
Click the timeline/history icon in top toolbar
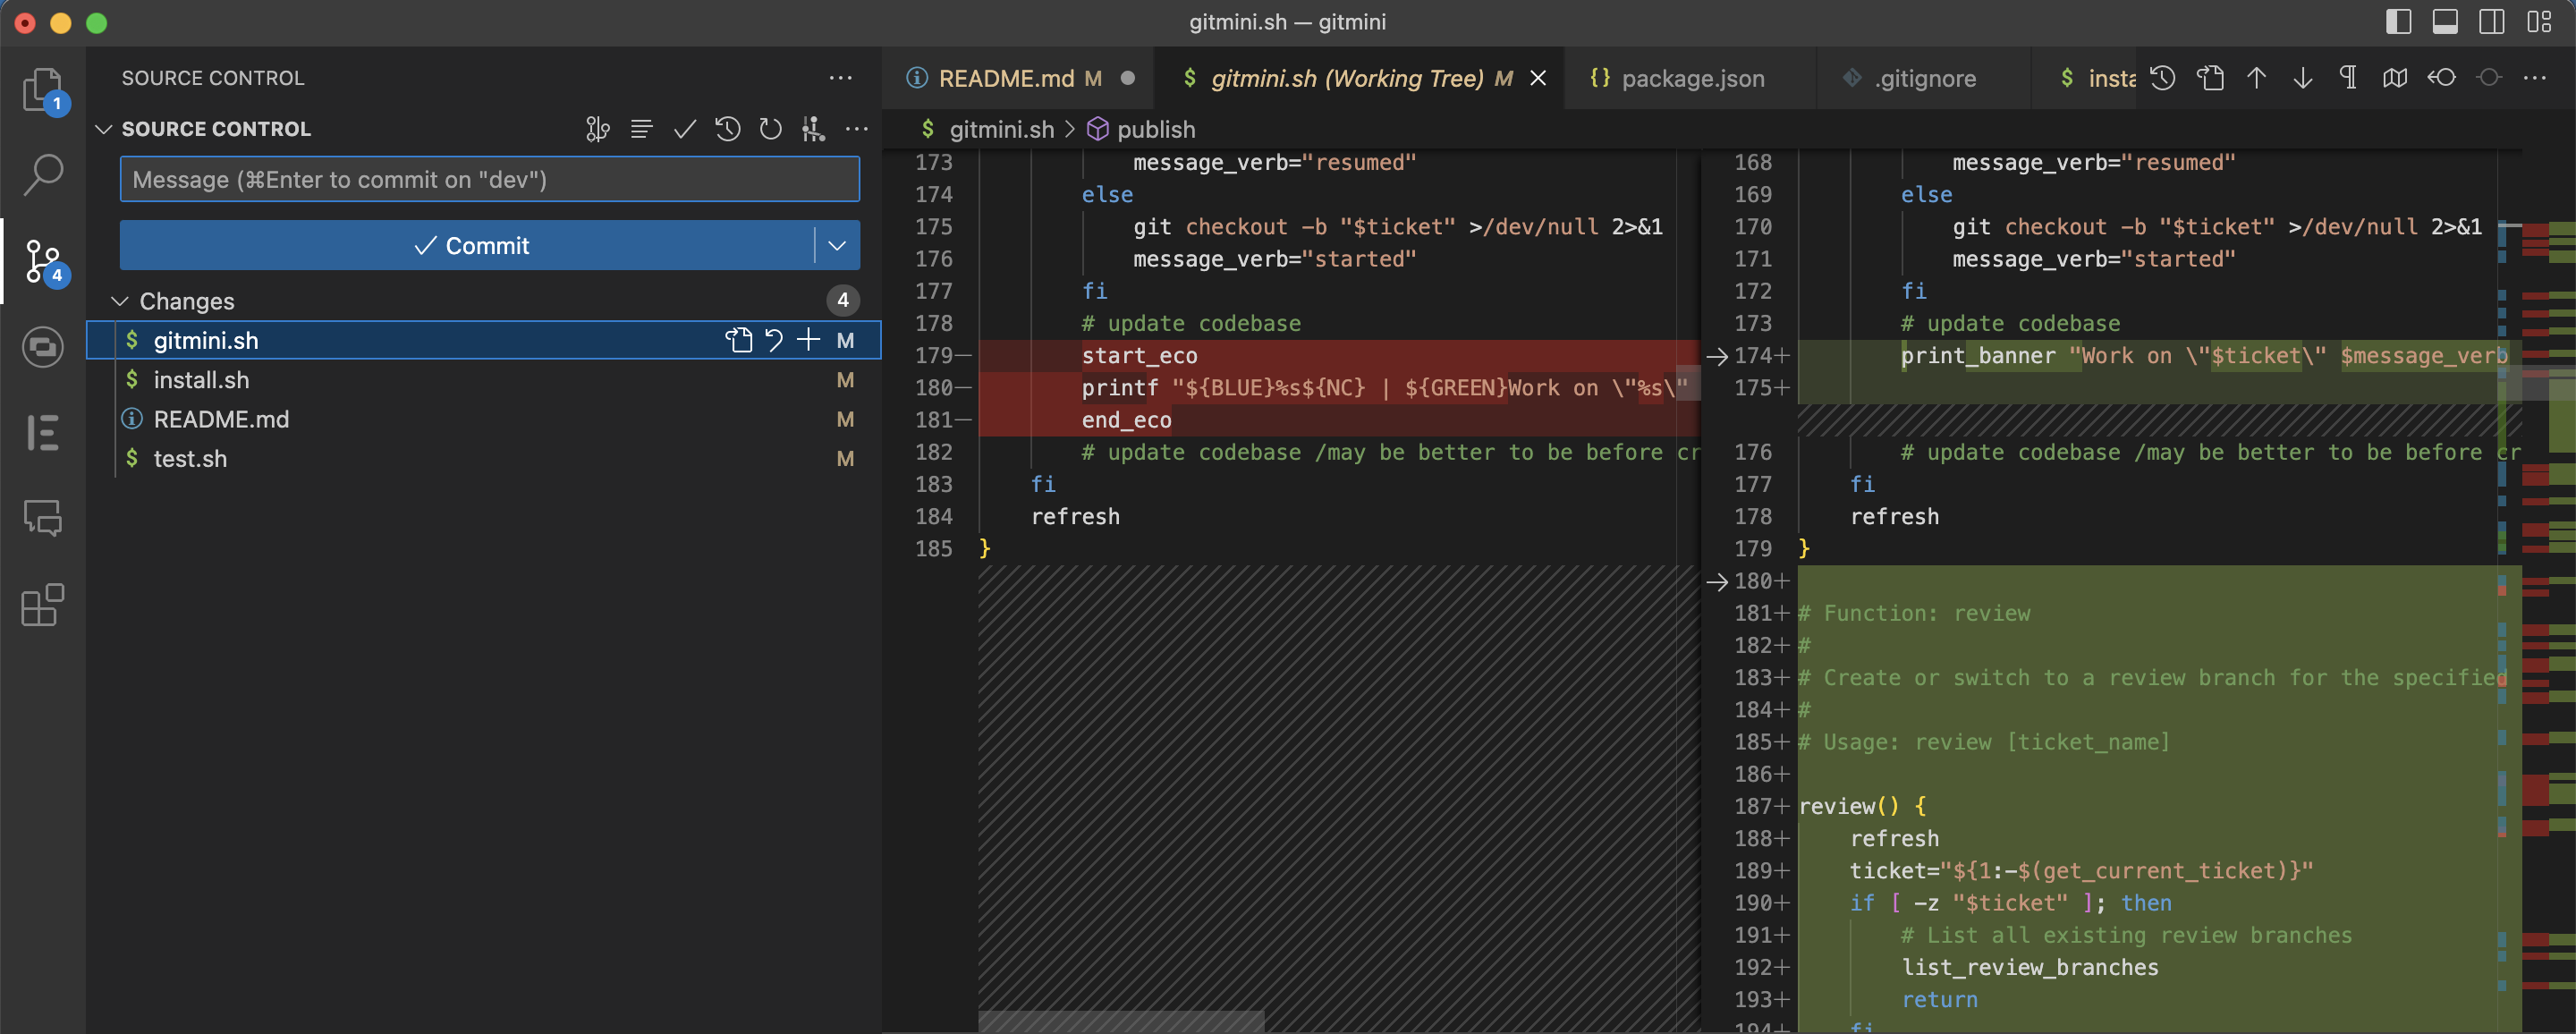(x=2164, y=76)
